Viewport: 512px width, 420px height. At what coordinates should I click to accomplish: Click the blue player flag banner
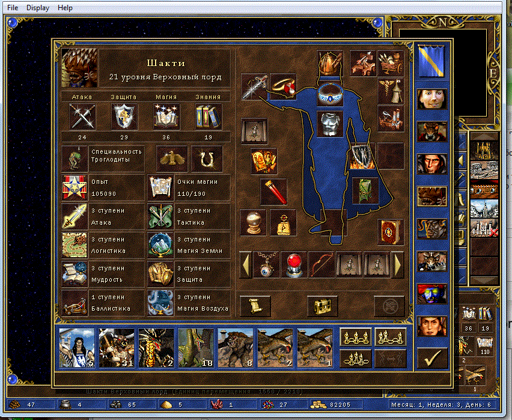coord(432,62)
